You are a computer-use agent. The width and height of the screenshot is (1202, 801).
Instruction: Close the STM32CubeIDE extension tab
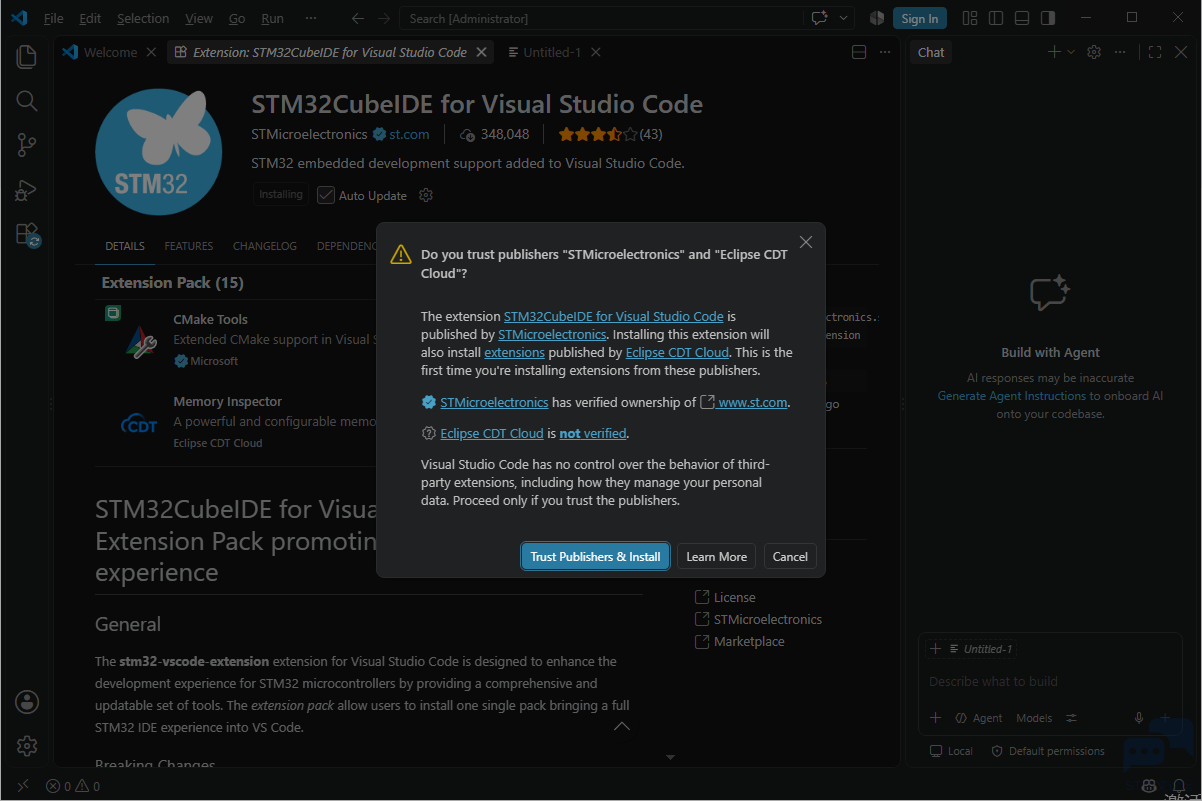pyautogui.click(x=482, y=52)
